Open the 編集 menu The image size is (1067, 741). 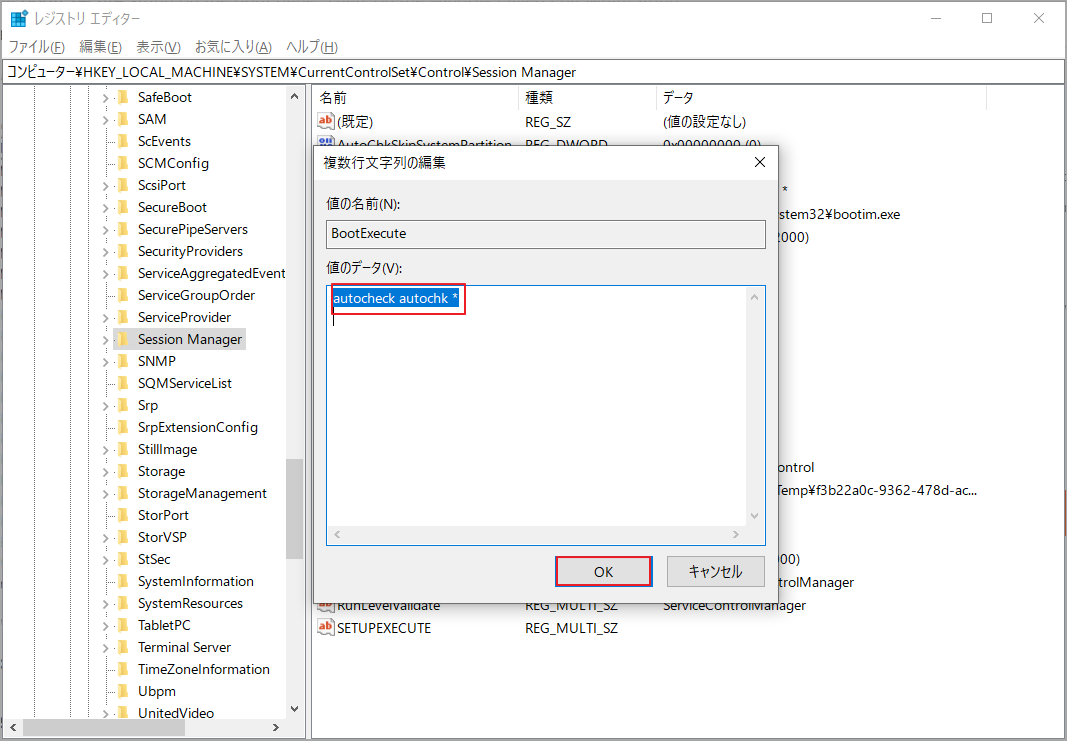99,46
